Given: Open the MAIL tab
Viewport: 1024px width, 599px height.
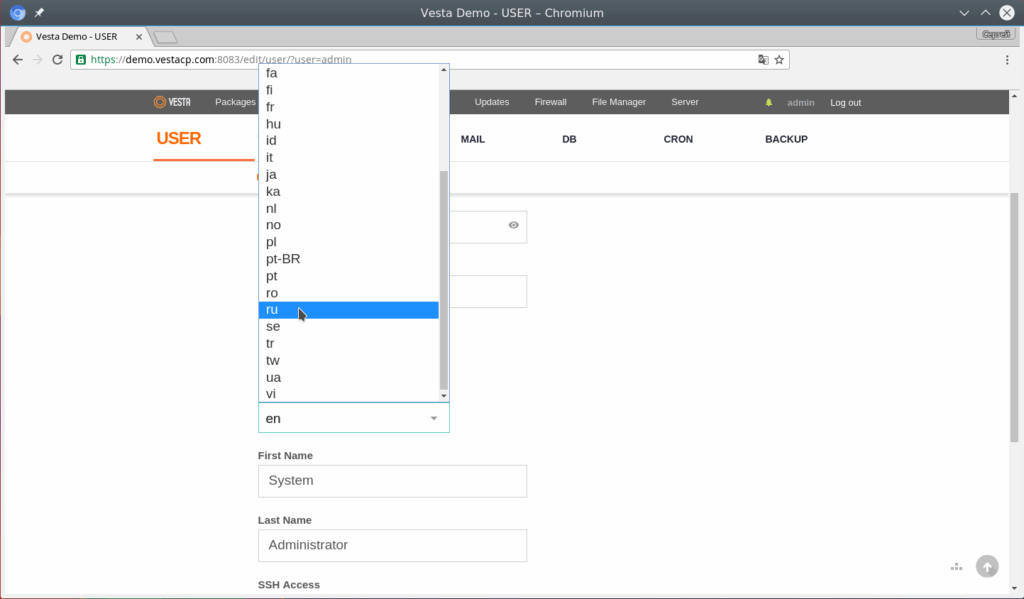Looking at the screenshot, I should (473, 139).
